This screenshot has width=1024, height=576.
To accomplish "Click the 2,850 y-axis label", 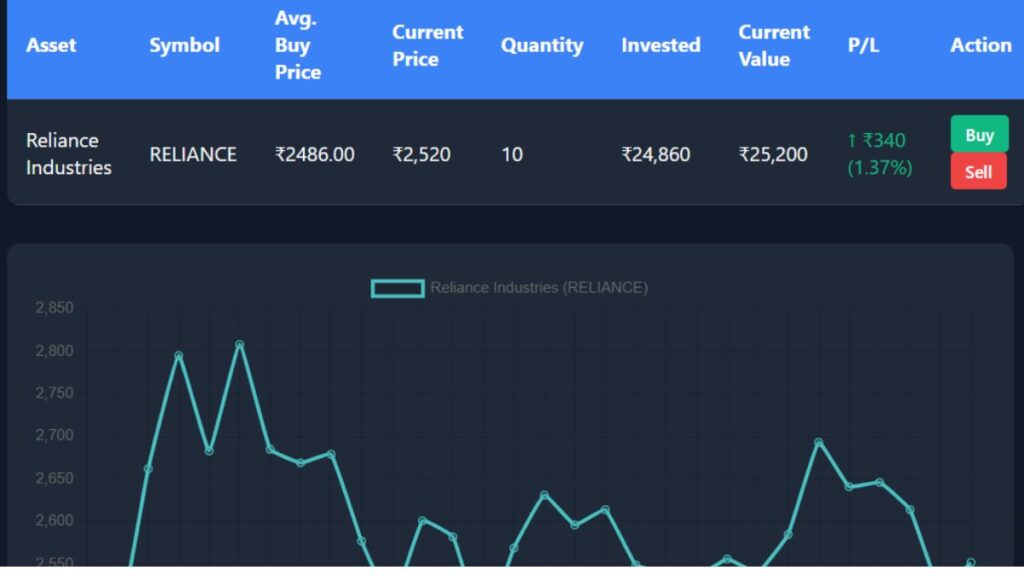I will (54, 308).
